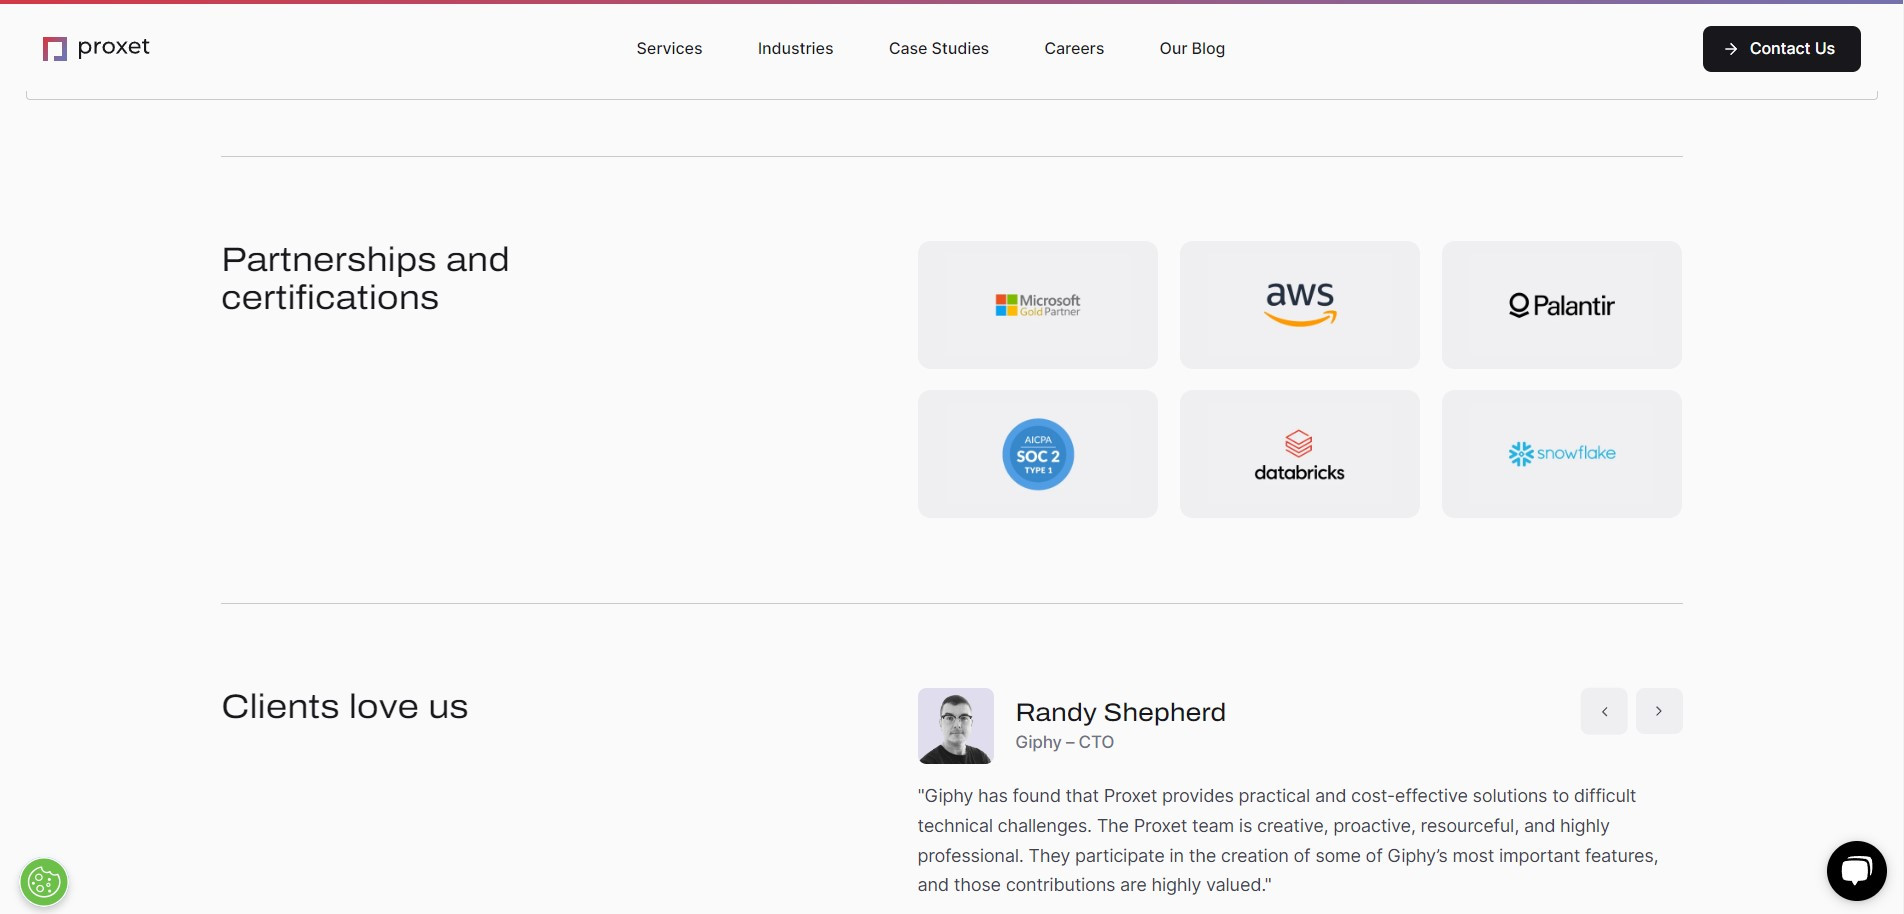Click the Palantir partner logo
The height and width of the screenshot is (914, 1904).
pyautogui.click(x=1561, y=305)
